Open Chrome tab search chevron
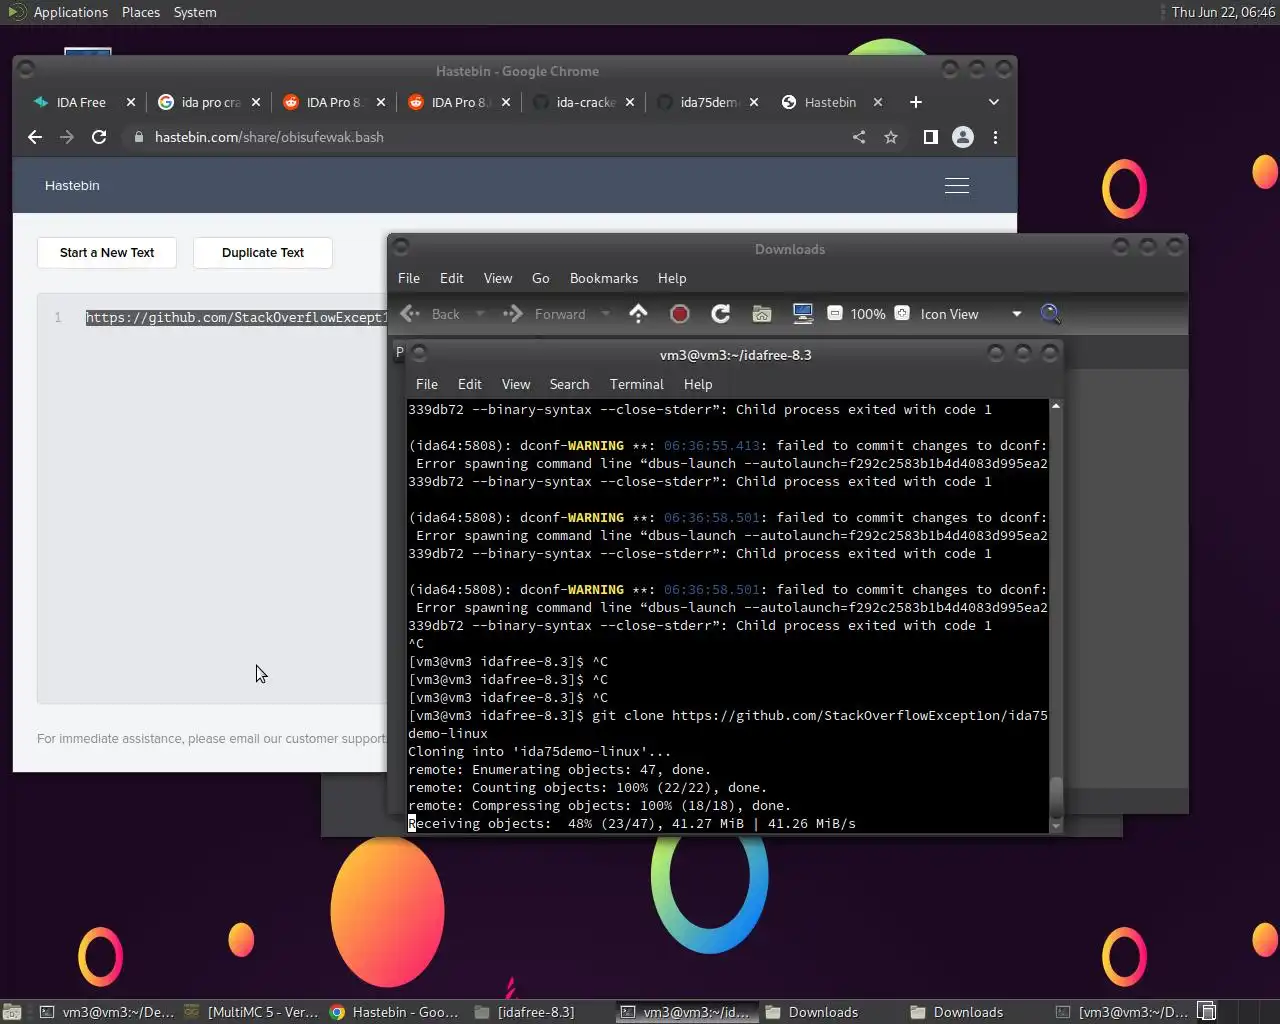Image resolution: width=1280 pixels, height=1024 pixels. coord(993,102)
